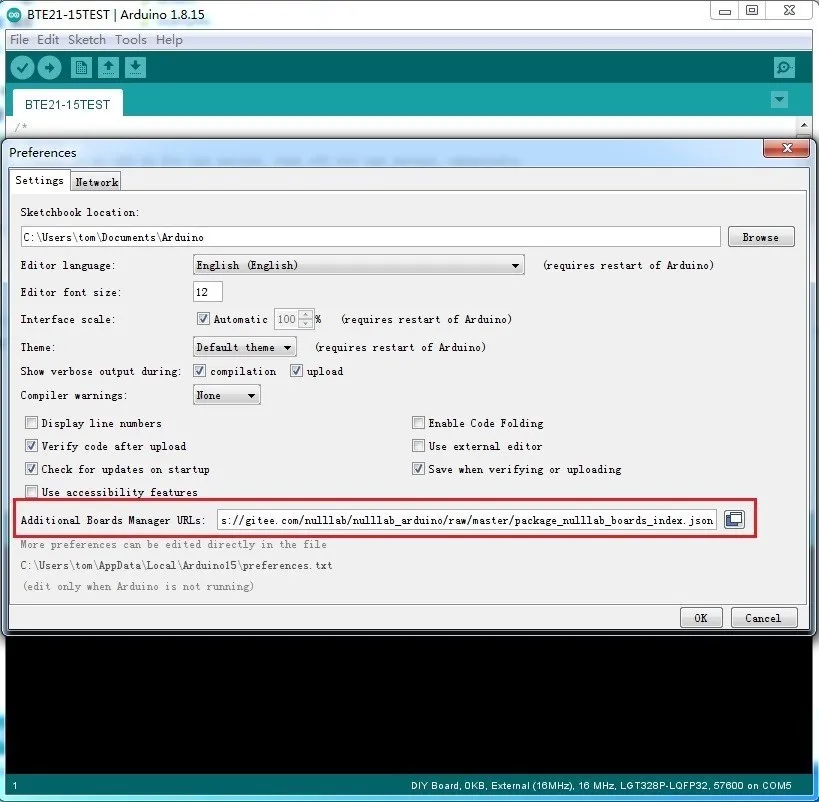Click the Browse button for sketchbook location
Screen dimensions: 819x802
pos(760,237)
